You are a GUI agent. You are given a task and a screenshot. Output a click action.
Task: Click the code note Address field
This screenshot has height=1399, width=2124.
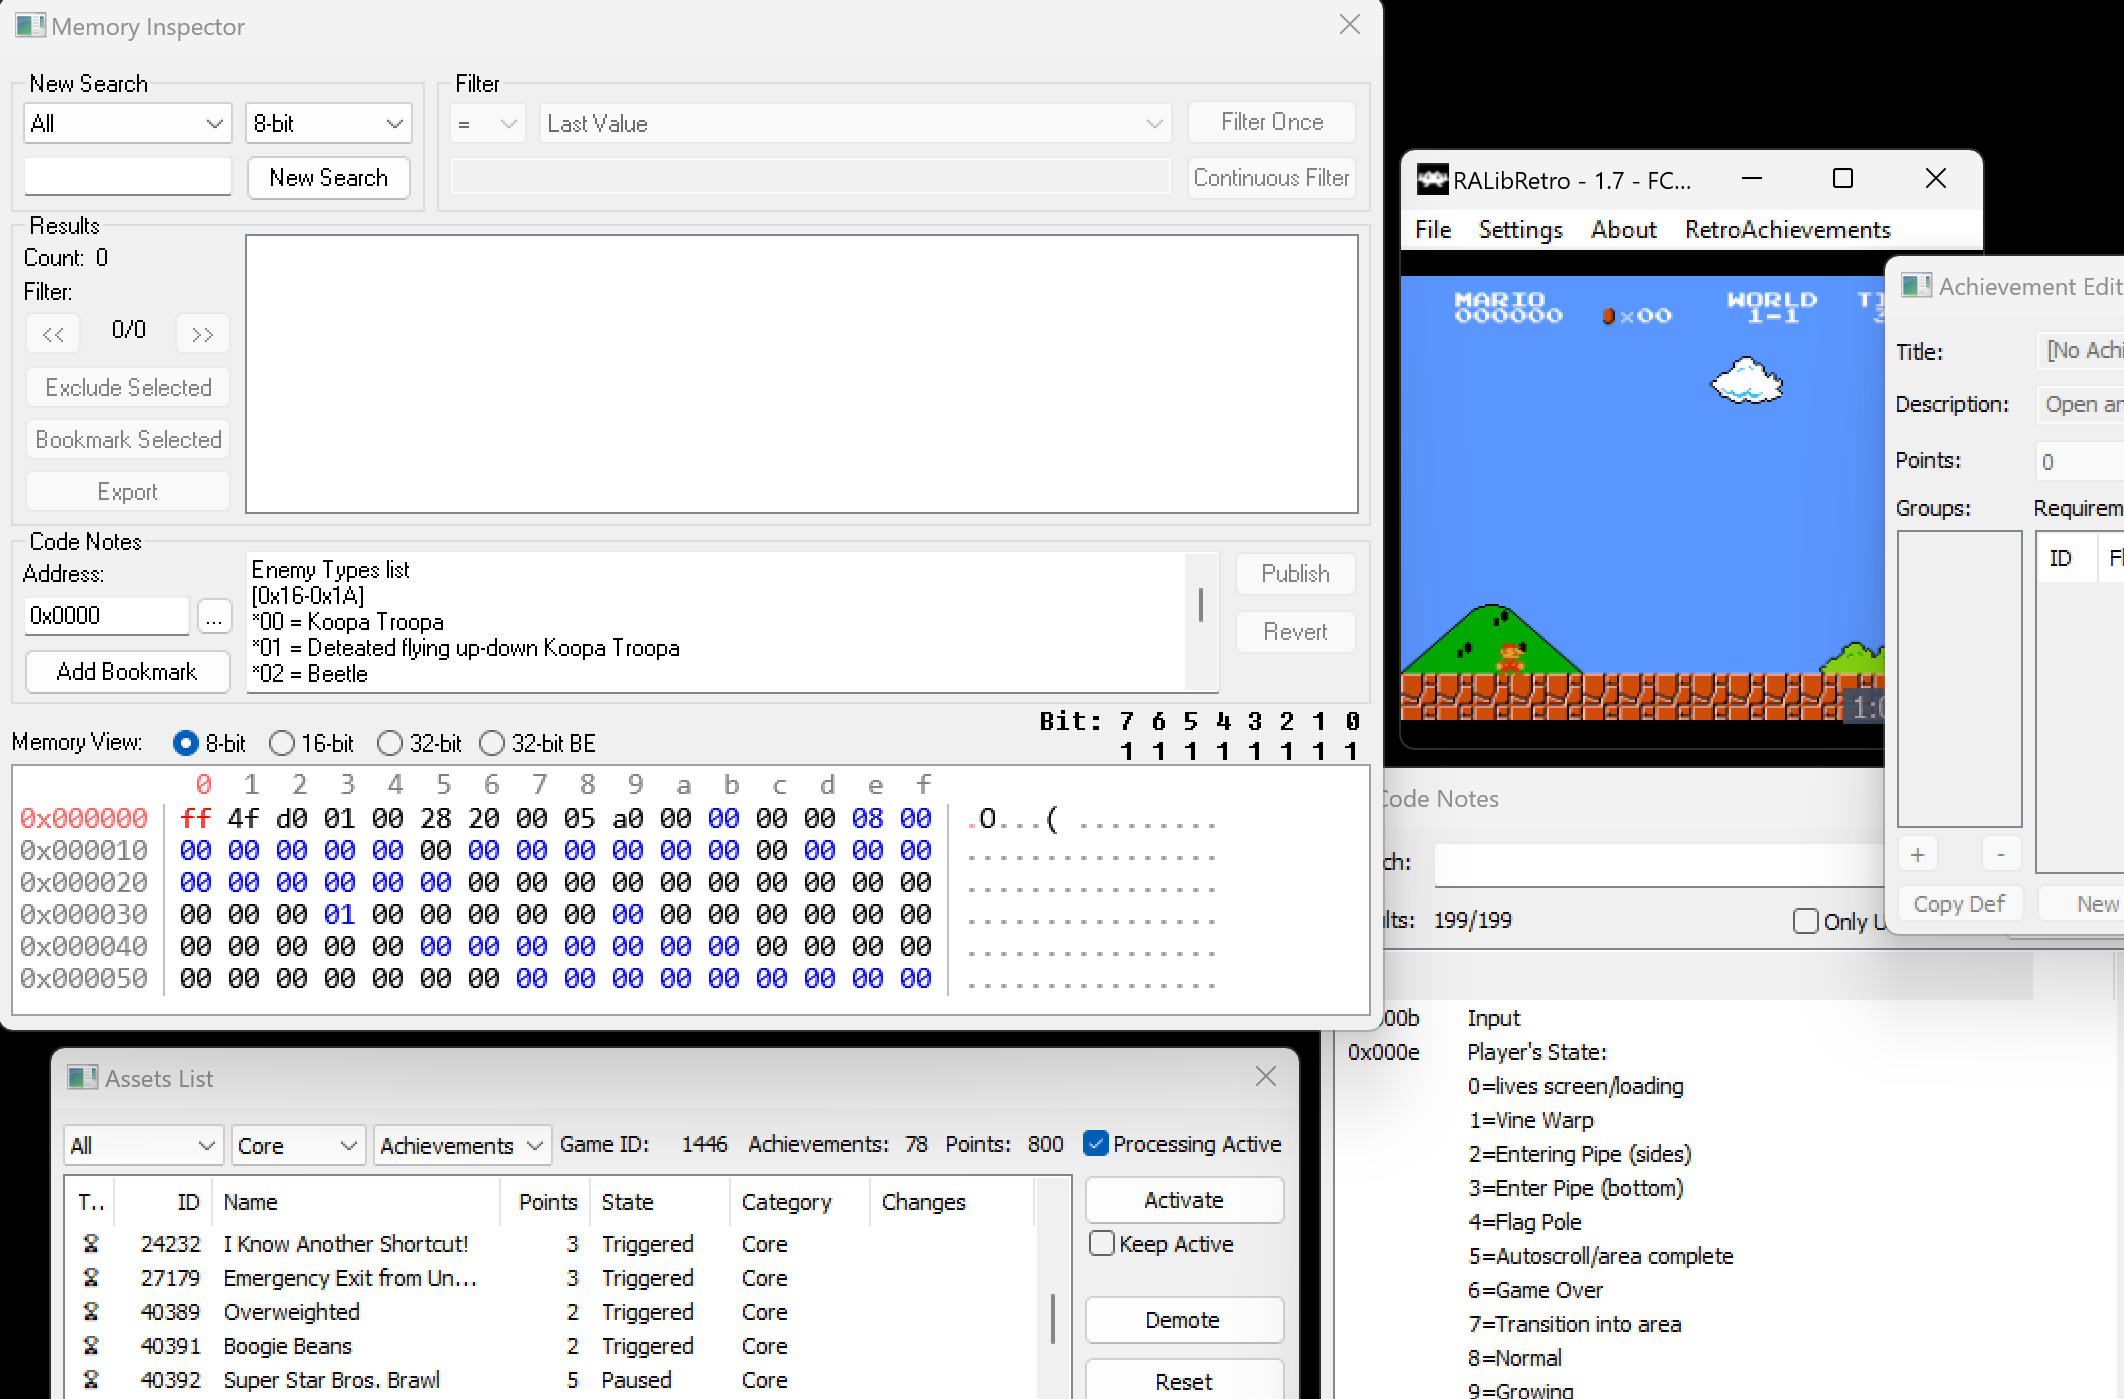click(x=107, y=616)
